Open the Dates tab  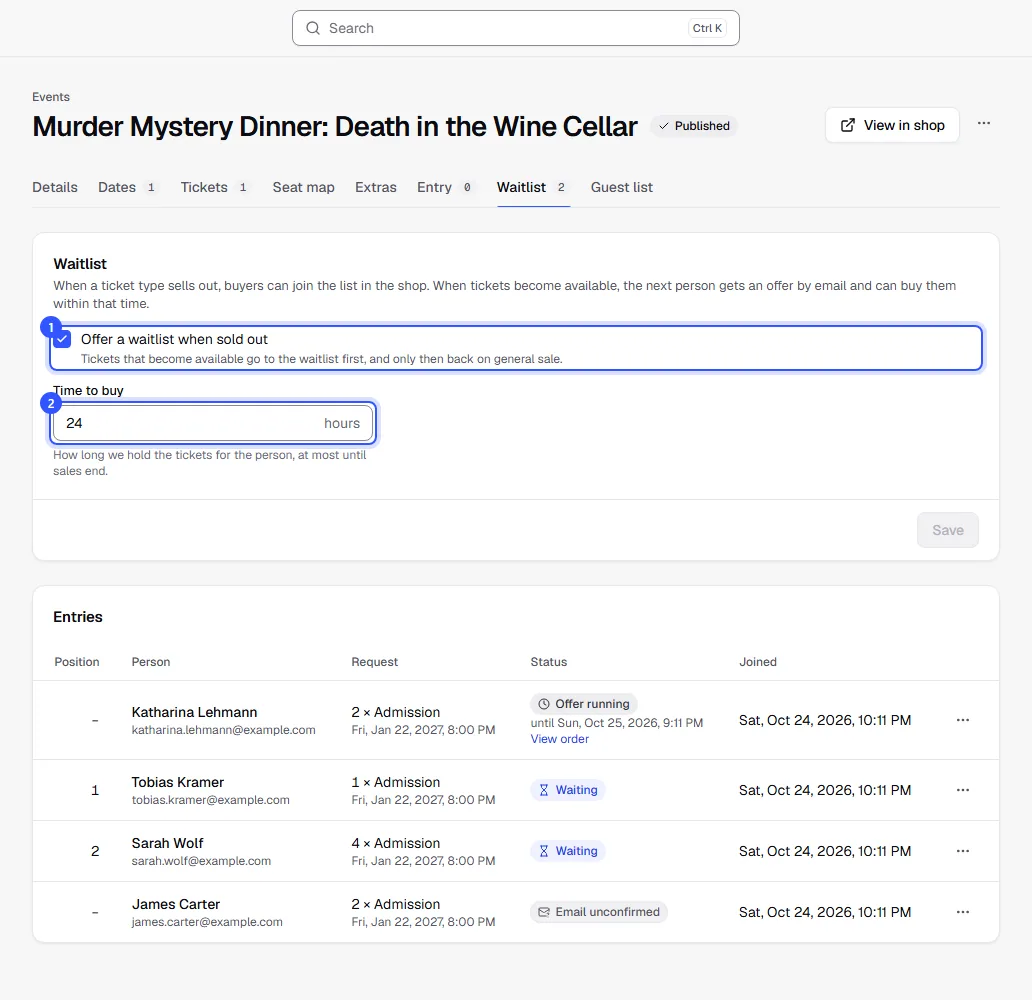128,188
